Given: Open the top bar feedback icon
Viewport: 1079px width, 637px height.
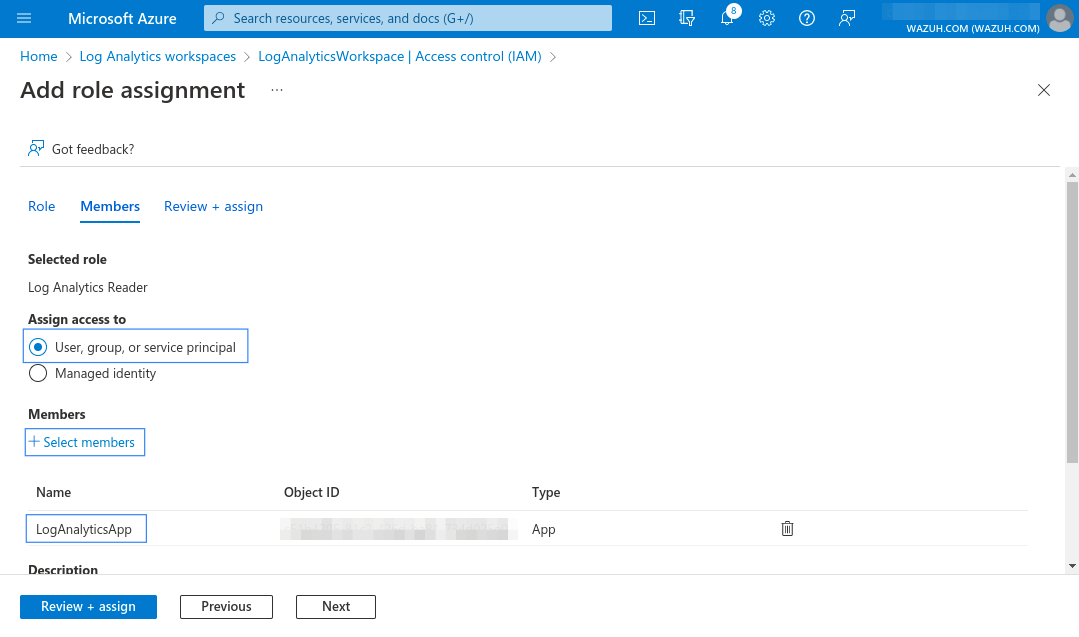Looking at the screenshot, I should click(847, 19).
